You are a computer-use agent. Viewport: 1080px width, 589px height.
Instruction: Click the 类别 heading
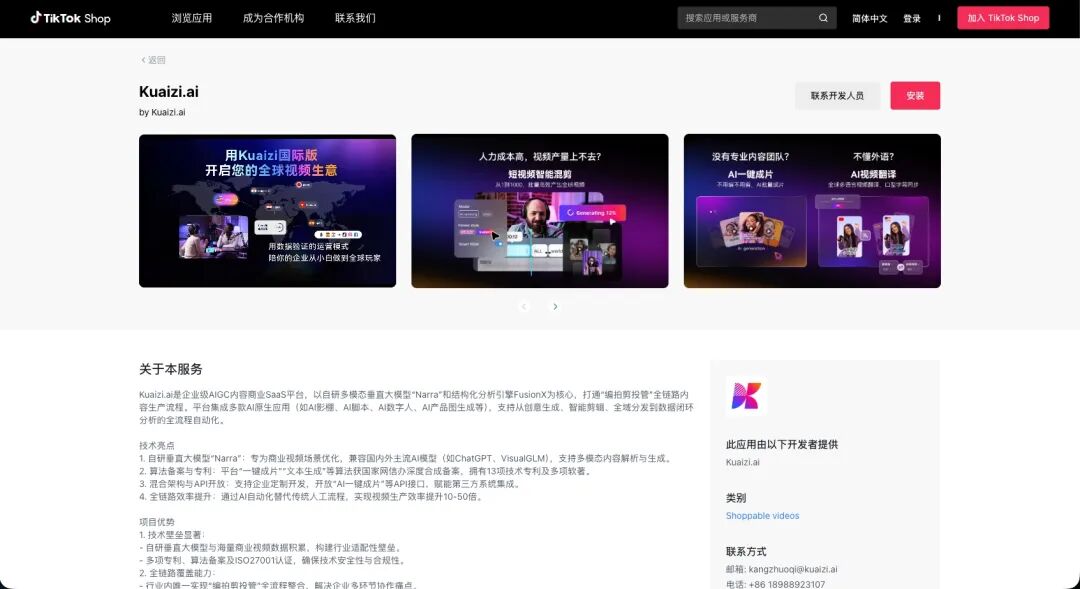coord(736,498)
